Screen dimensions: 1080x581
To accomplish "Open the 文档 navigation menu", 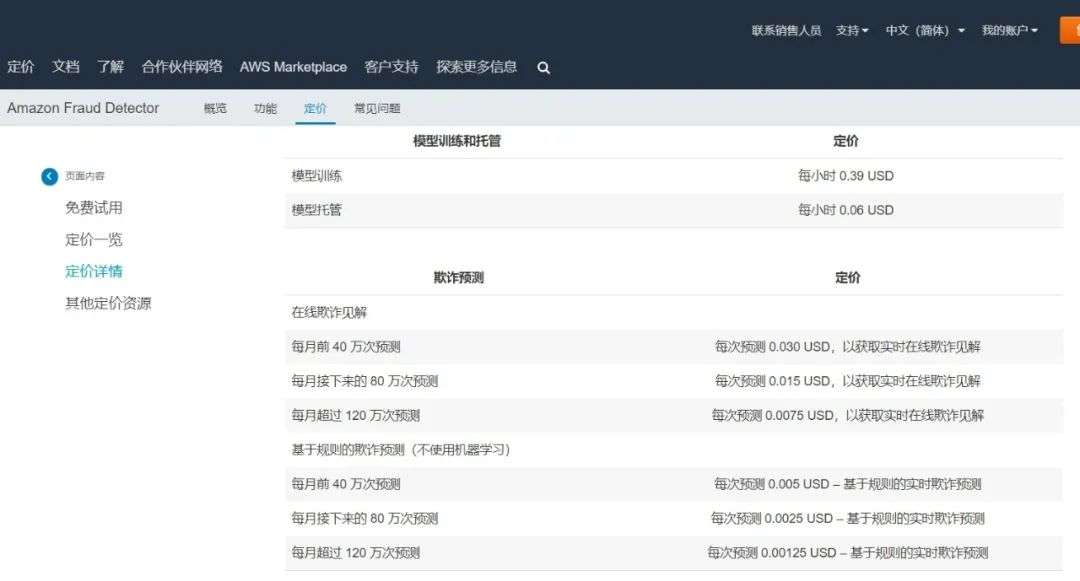I will point(65,67).
